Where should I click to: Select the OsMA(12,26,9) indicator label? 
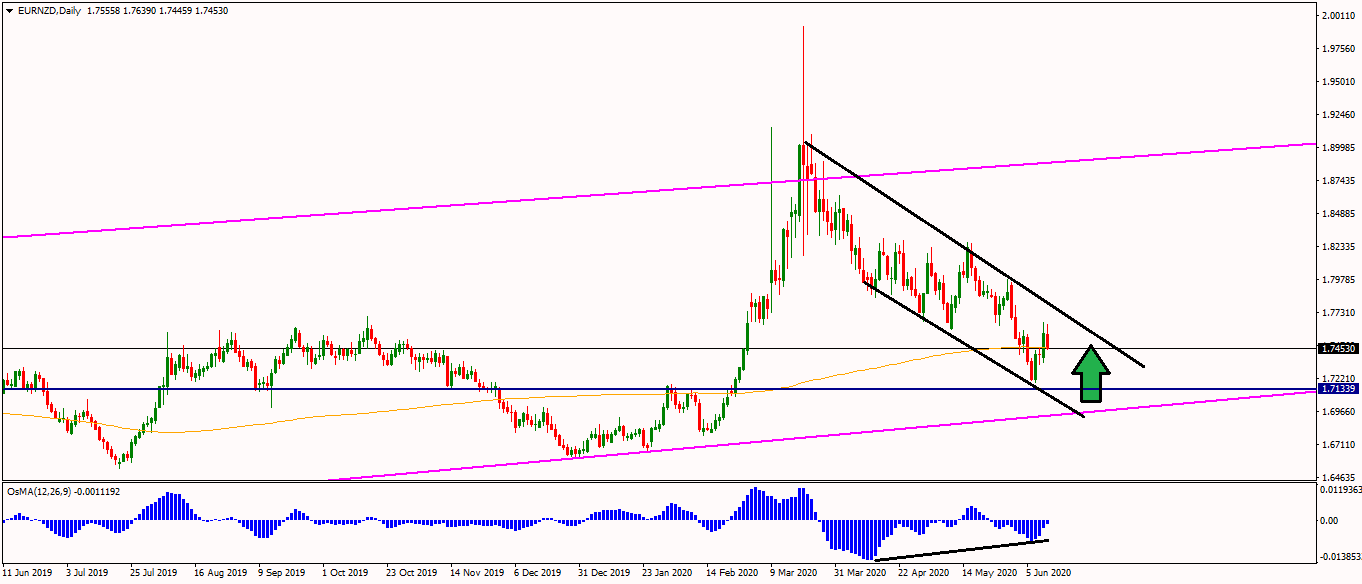tap(39, 491)
